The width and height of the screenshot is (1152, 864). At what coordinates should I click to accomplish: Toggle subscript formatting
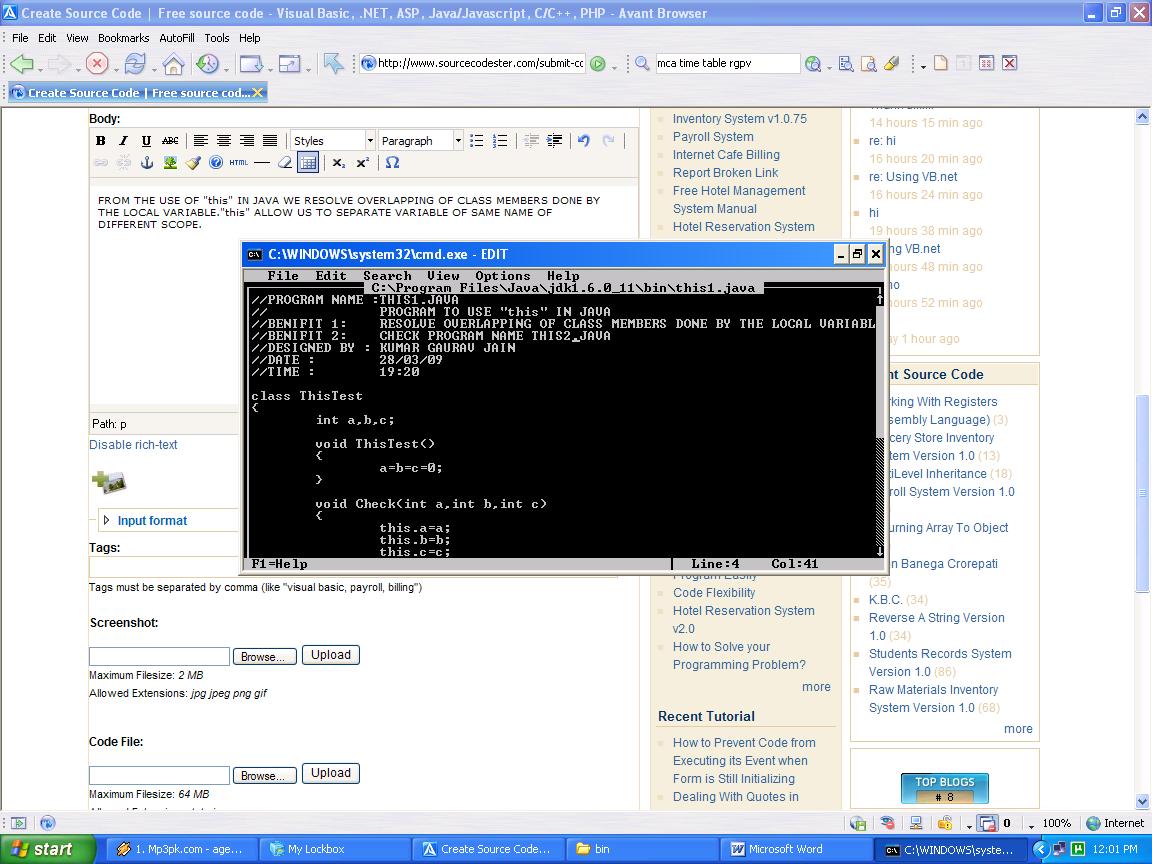pos(337,163)
